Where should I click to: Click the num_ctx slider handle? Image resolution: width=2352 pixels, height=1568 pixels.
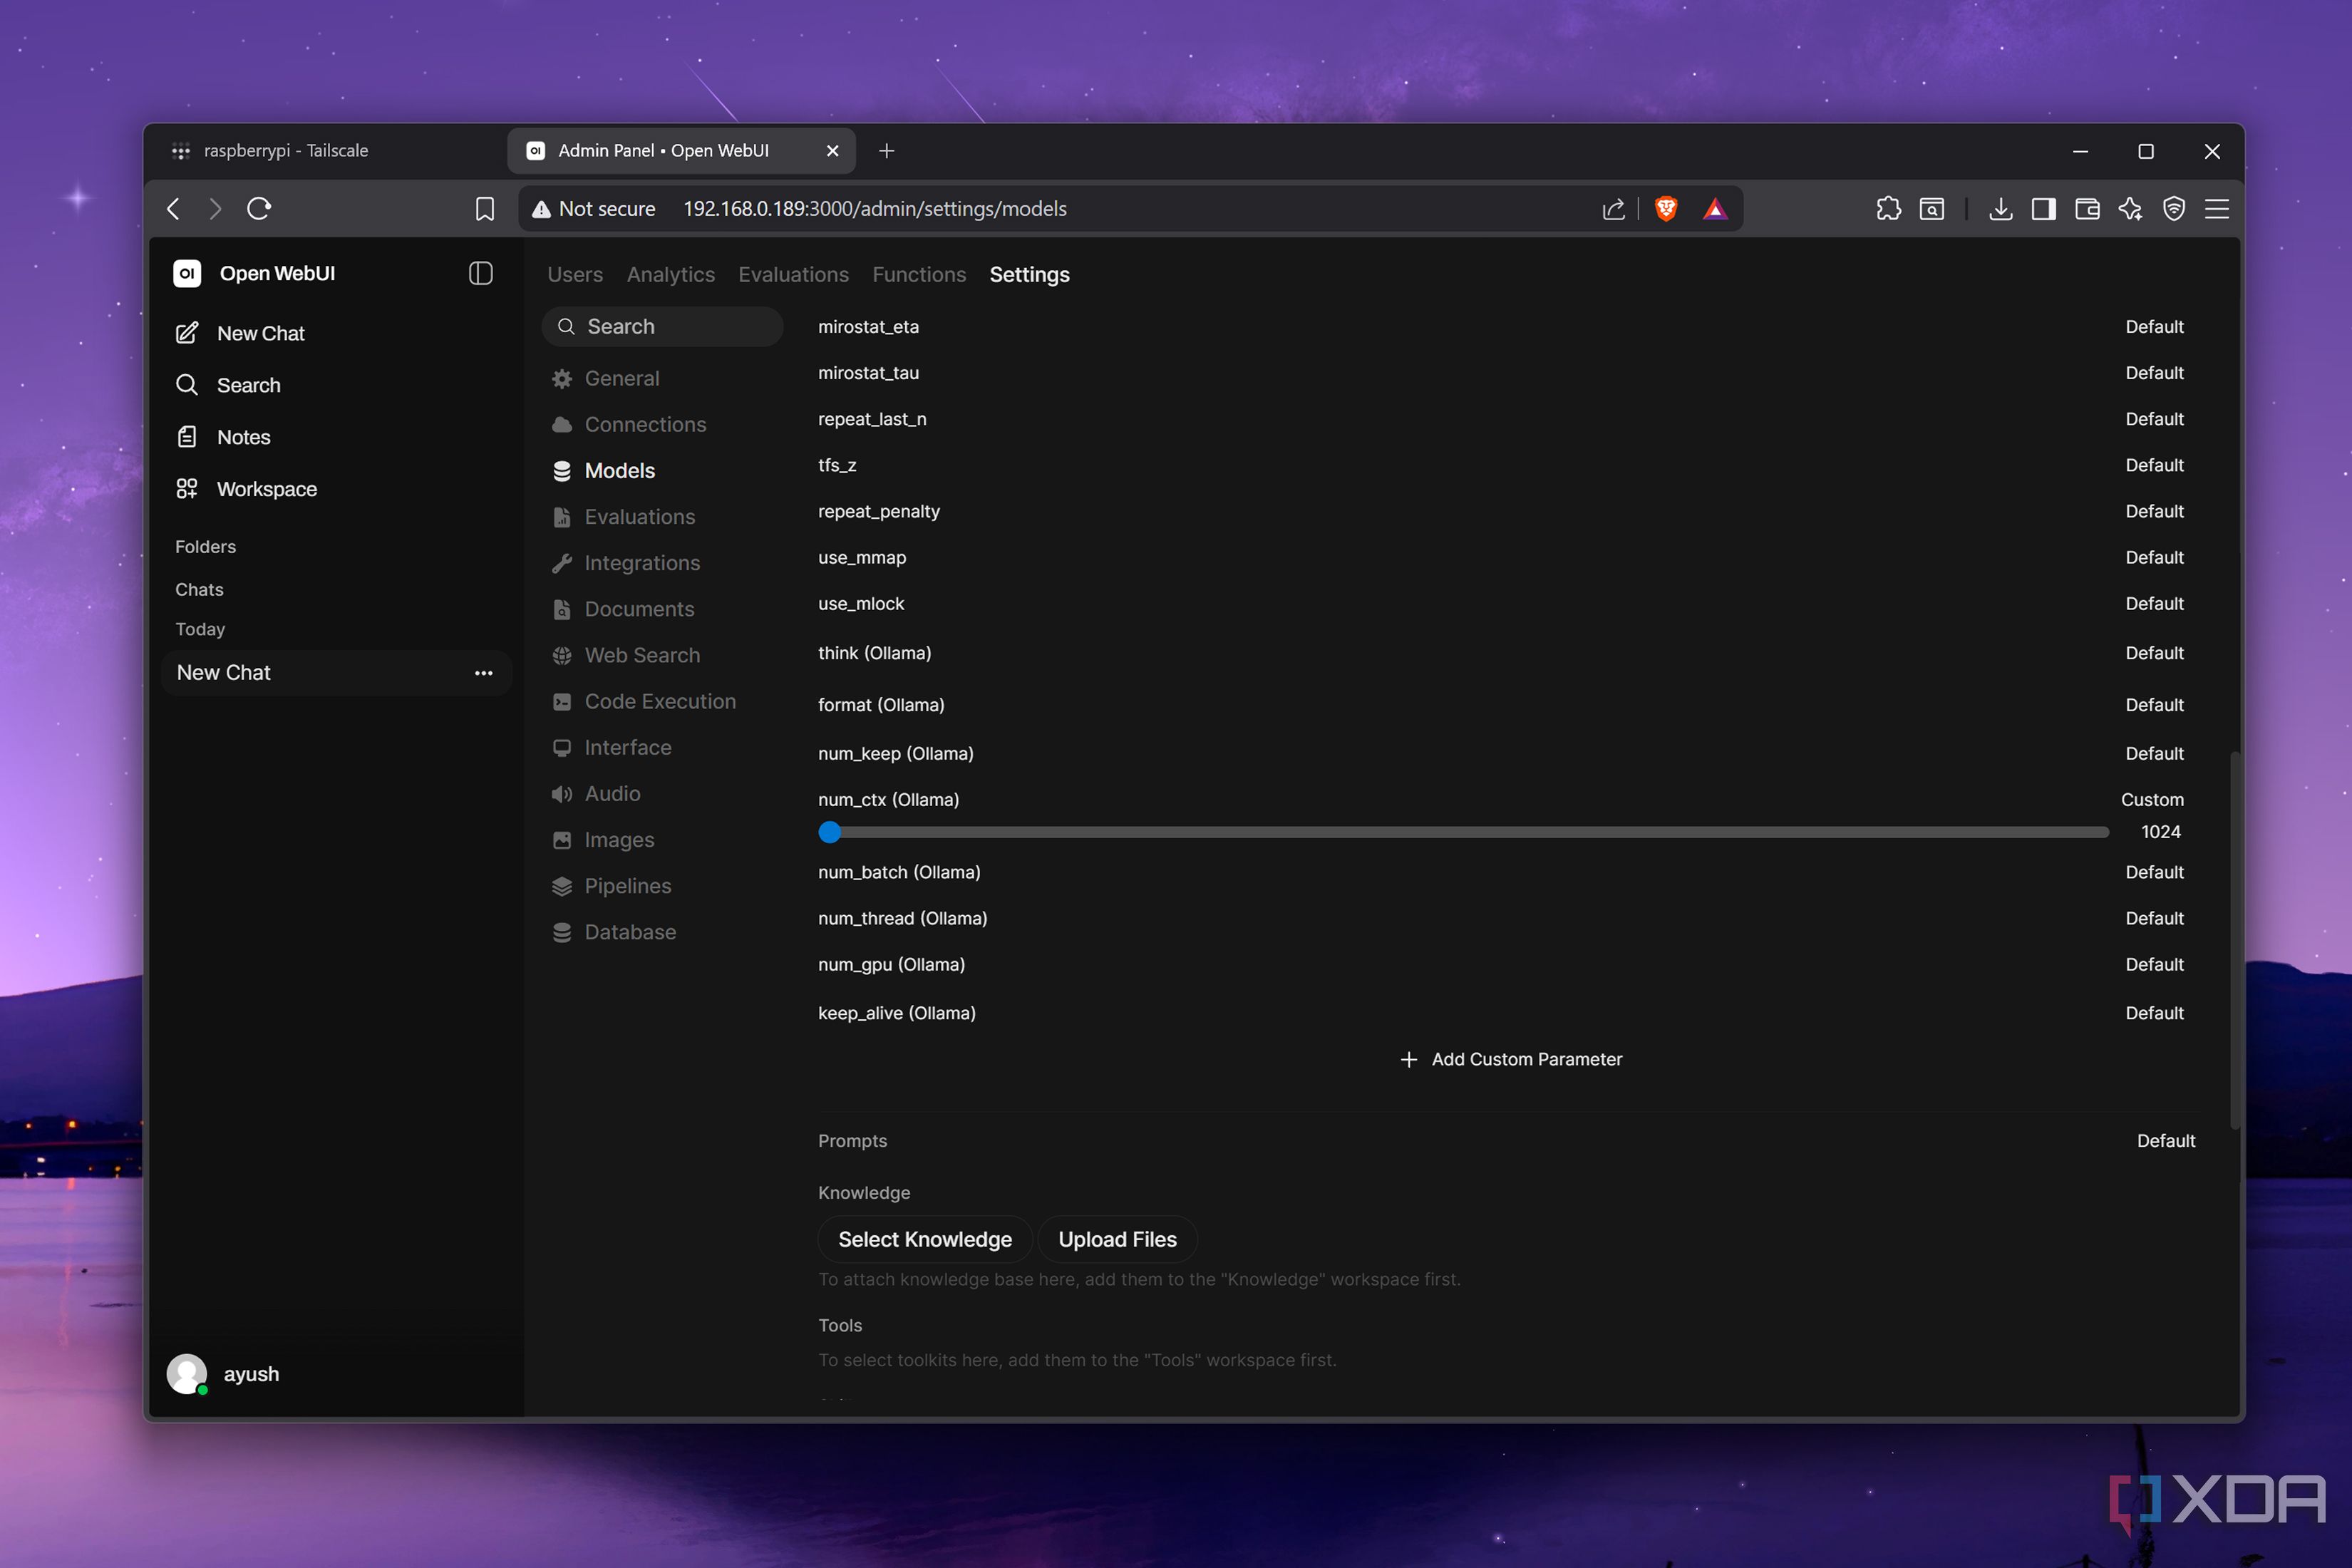point(829,832)
